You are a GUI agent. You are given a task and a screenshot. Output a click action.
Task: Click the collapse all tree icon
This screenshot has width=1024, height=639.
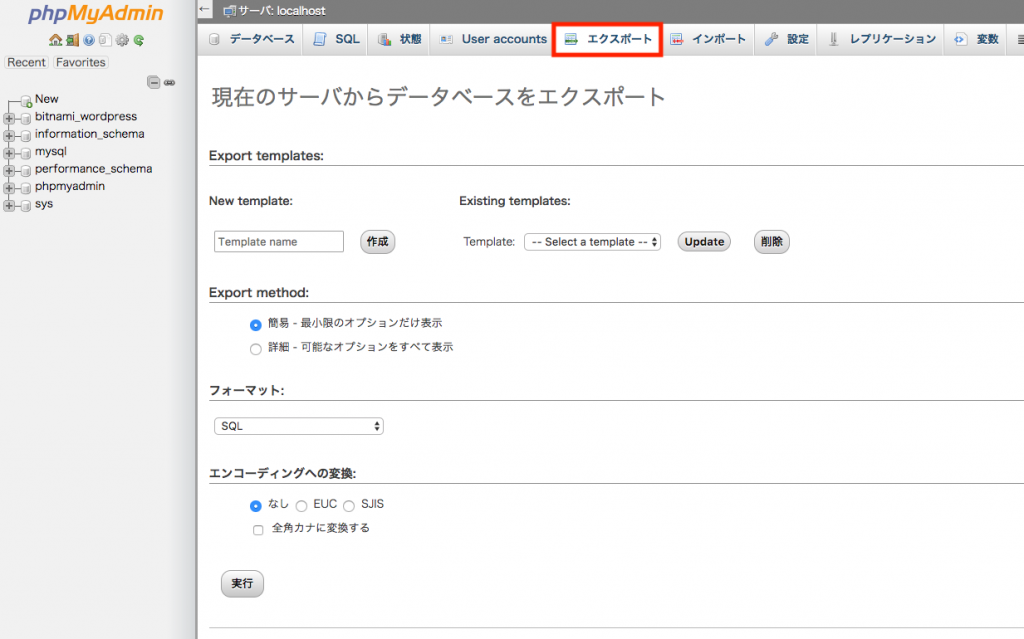point(154,82)
